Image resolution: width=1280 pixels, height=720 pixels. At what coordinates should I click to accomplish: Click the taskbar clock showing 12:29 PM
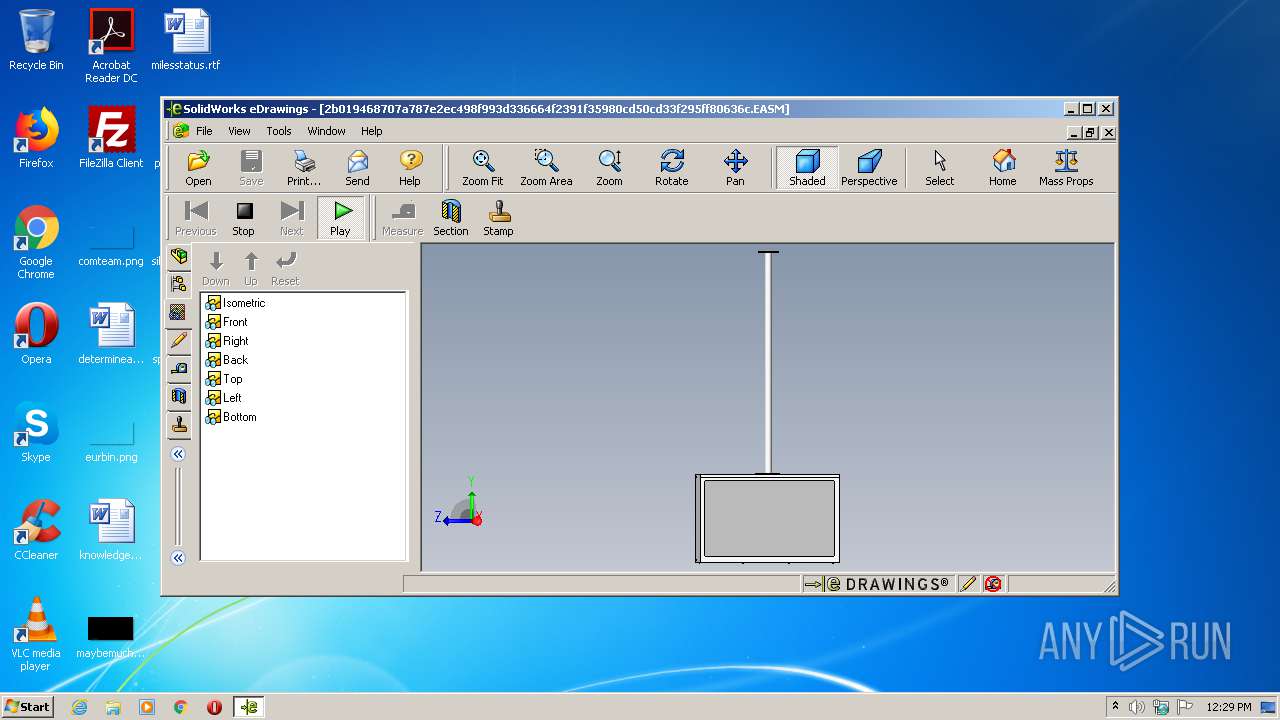coord(1228,707)
